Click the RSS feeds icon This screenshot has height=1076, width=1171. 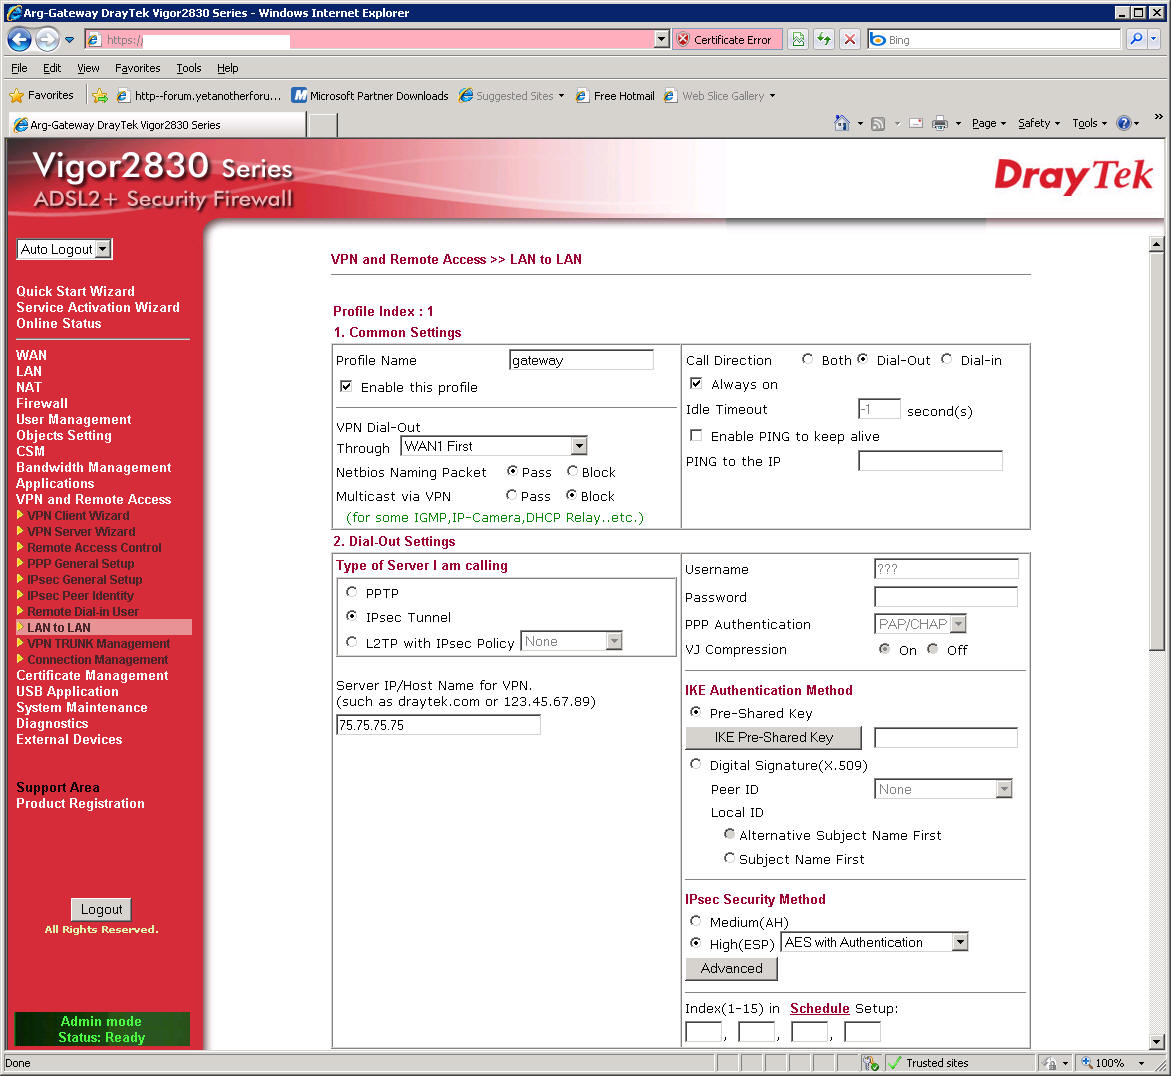(x=878, y=124)
